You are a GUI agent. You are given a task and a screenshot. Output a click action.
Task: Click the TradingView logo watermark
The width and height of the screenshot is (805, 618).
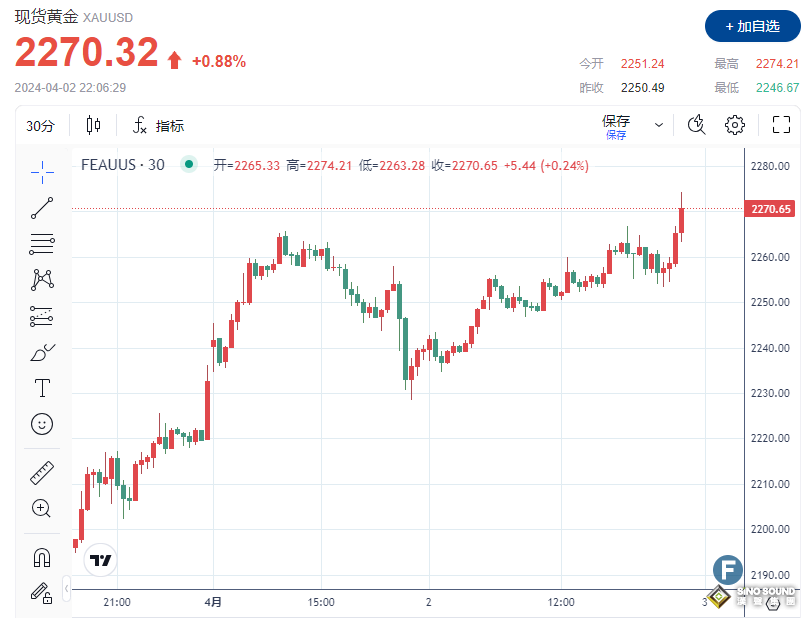click(x=100, y=560)
